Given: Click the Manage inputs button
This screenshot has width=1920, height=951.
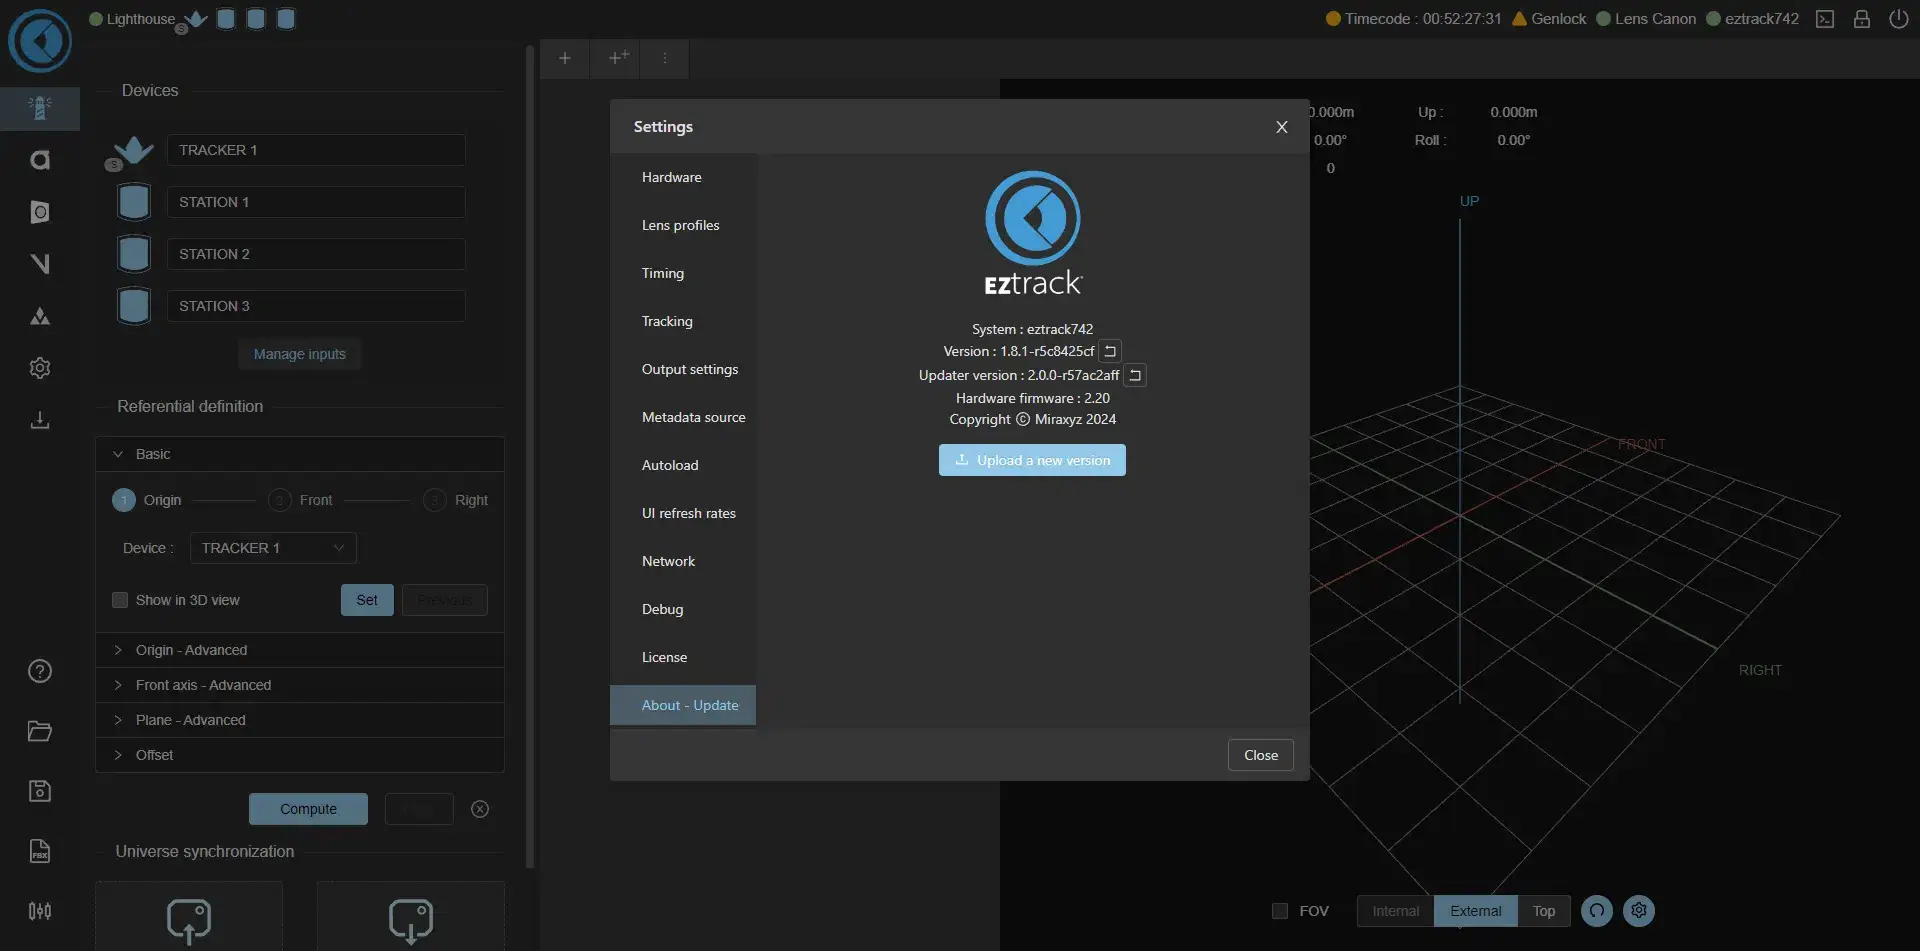Looking at the screenshot, I should point(299,354).
